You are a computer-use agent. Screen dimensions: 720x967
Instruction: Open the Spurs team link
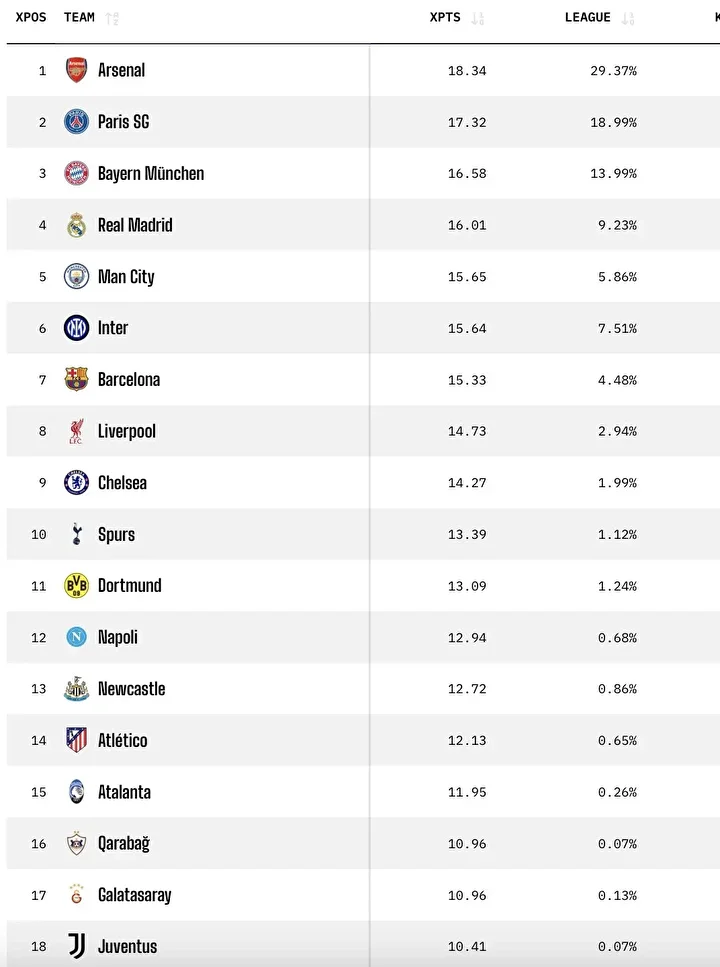[116, 535]
